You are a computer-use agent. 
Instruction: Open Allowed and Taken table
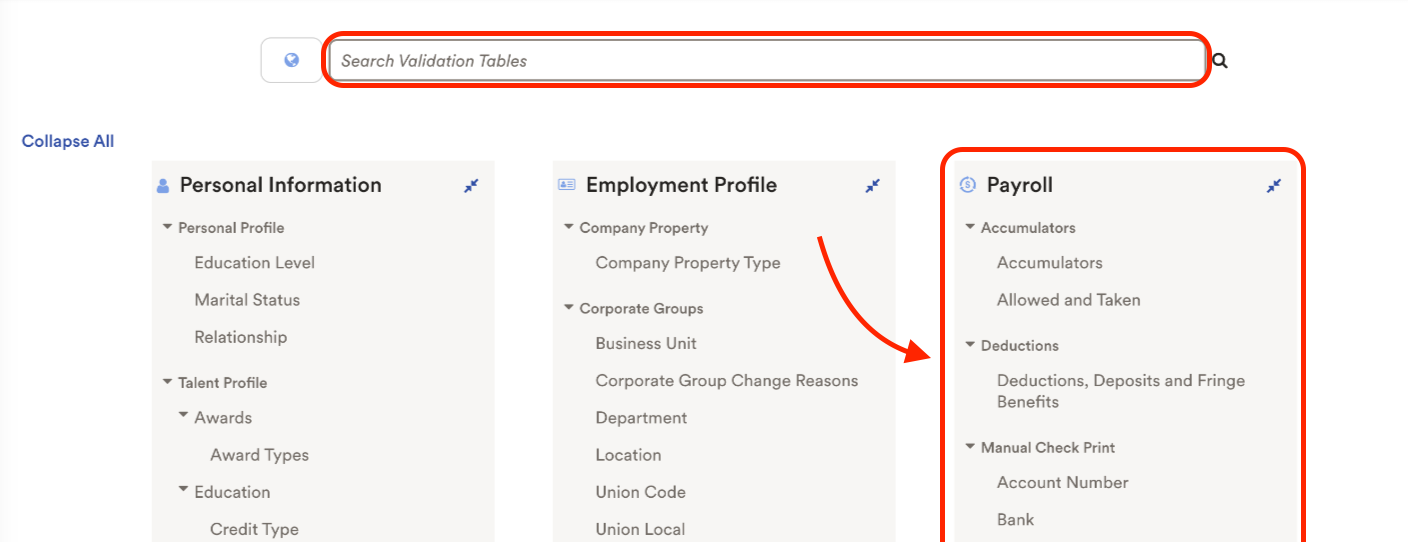[1068, 300]
